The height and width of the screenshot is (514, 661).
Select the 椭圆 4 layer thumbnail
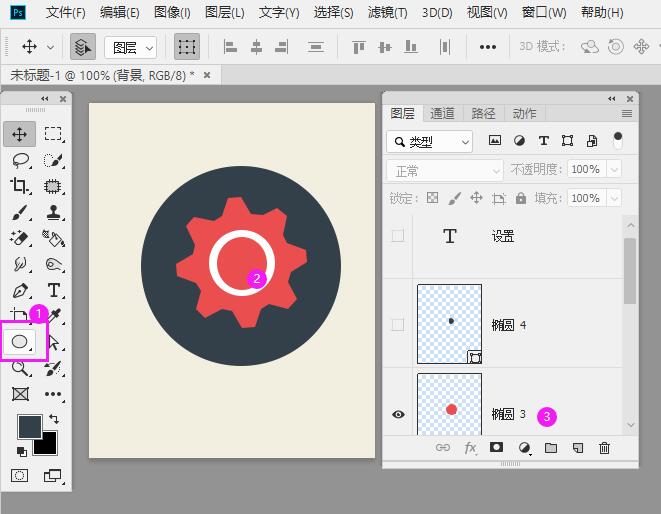coord(449,324)
